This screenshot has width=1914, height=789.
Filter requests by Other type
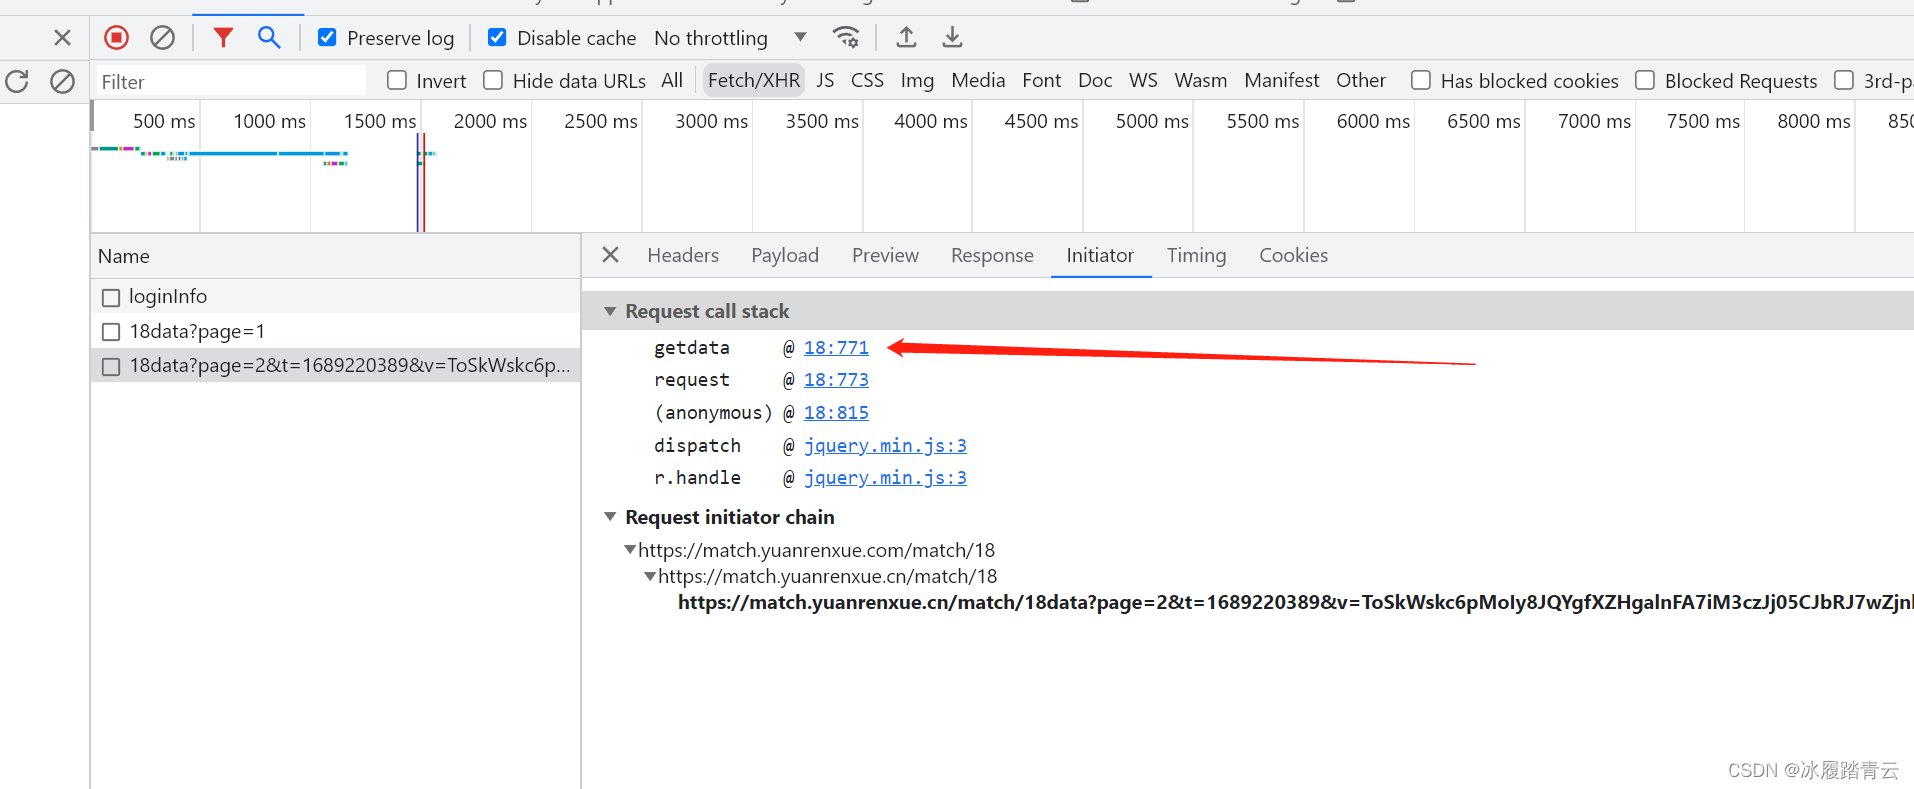(1361, 80)
